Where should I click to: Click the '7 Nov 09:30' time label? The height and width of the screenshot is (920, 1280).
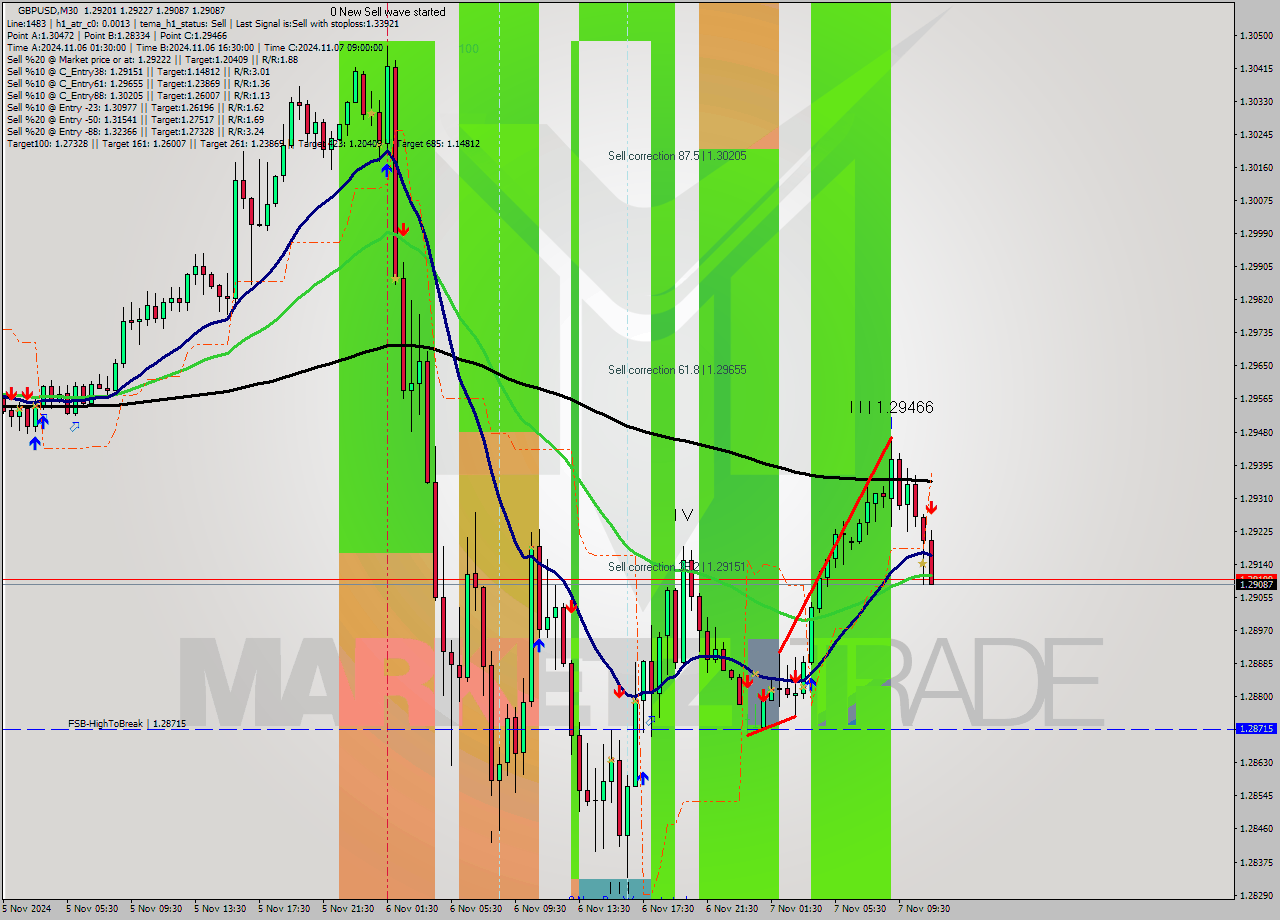(924, 909)
